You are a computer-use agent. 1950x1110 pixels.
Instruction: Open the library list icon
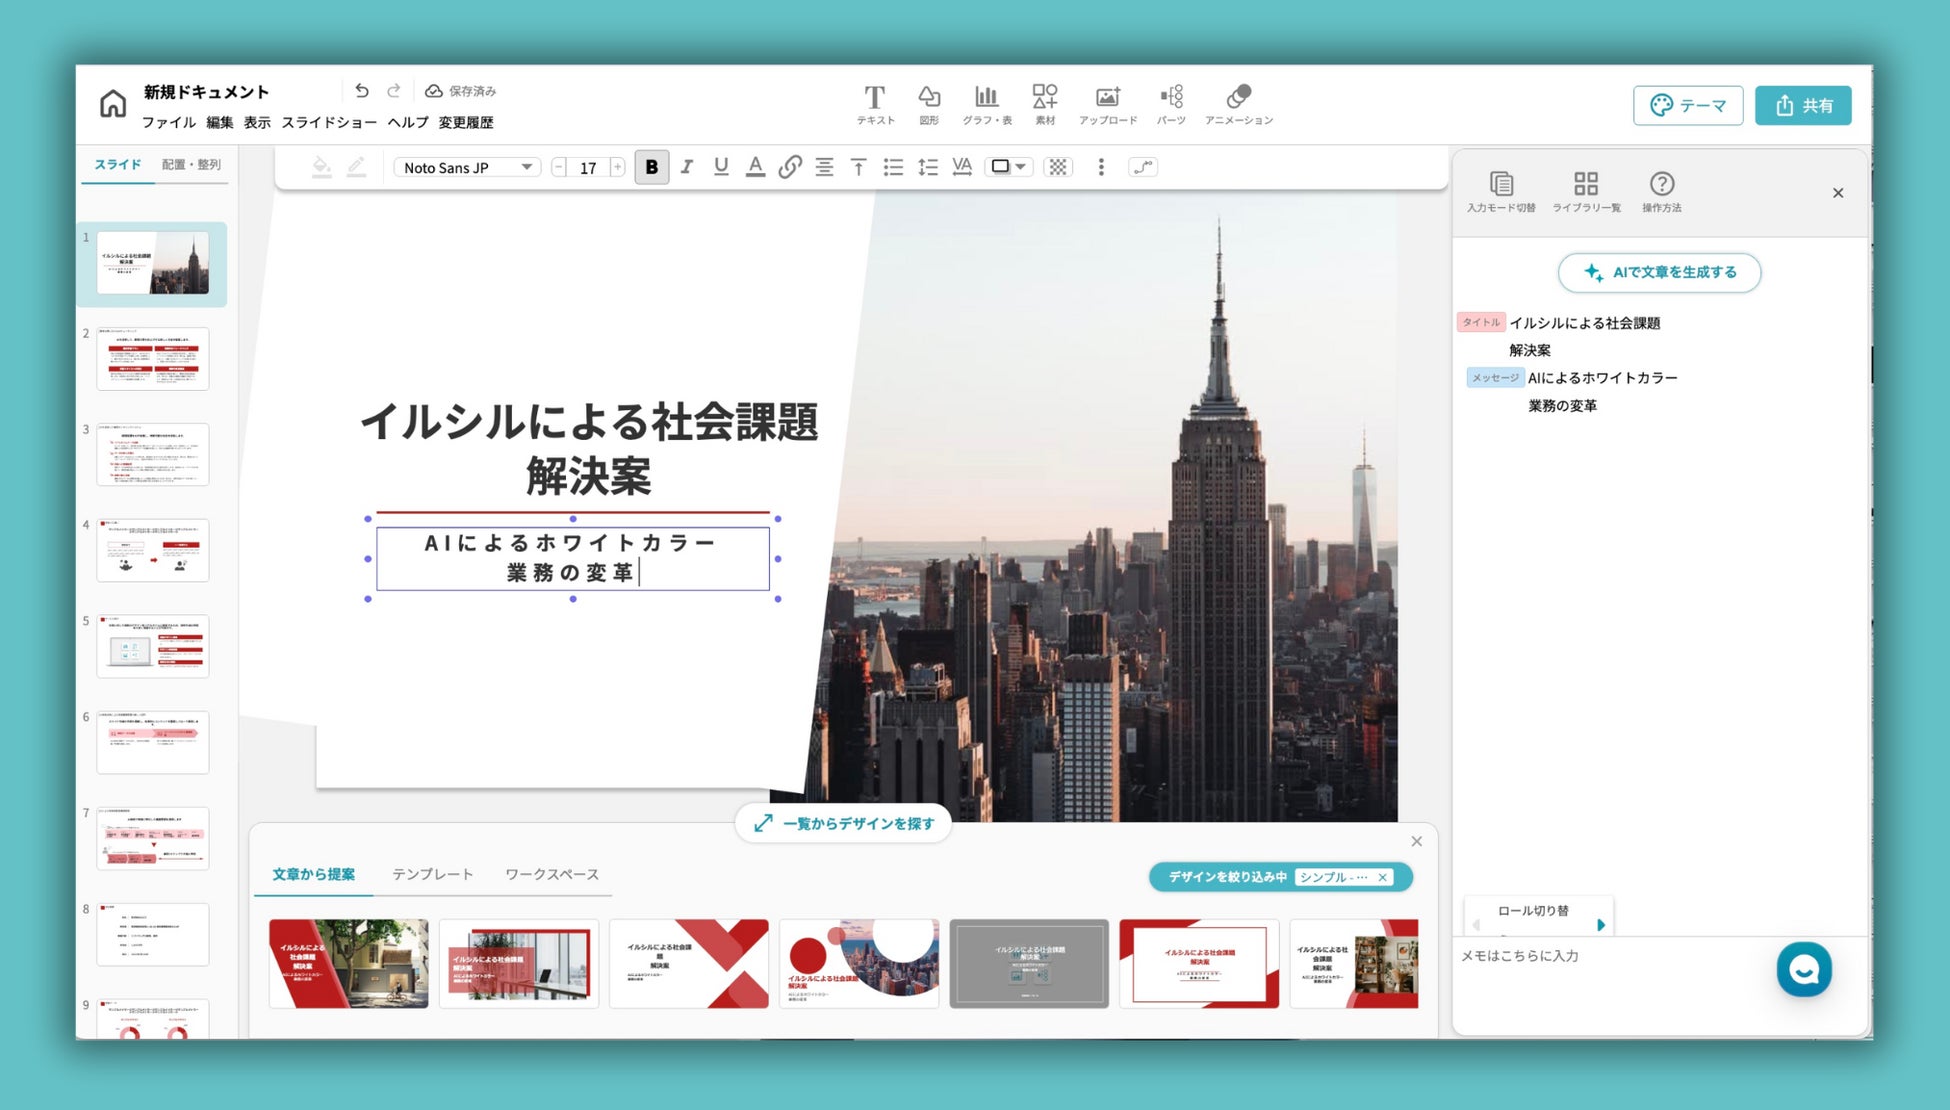coord(1586,185)
